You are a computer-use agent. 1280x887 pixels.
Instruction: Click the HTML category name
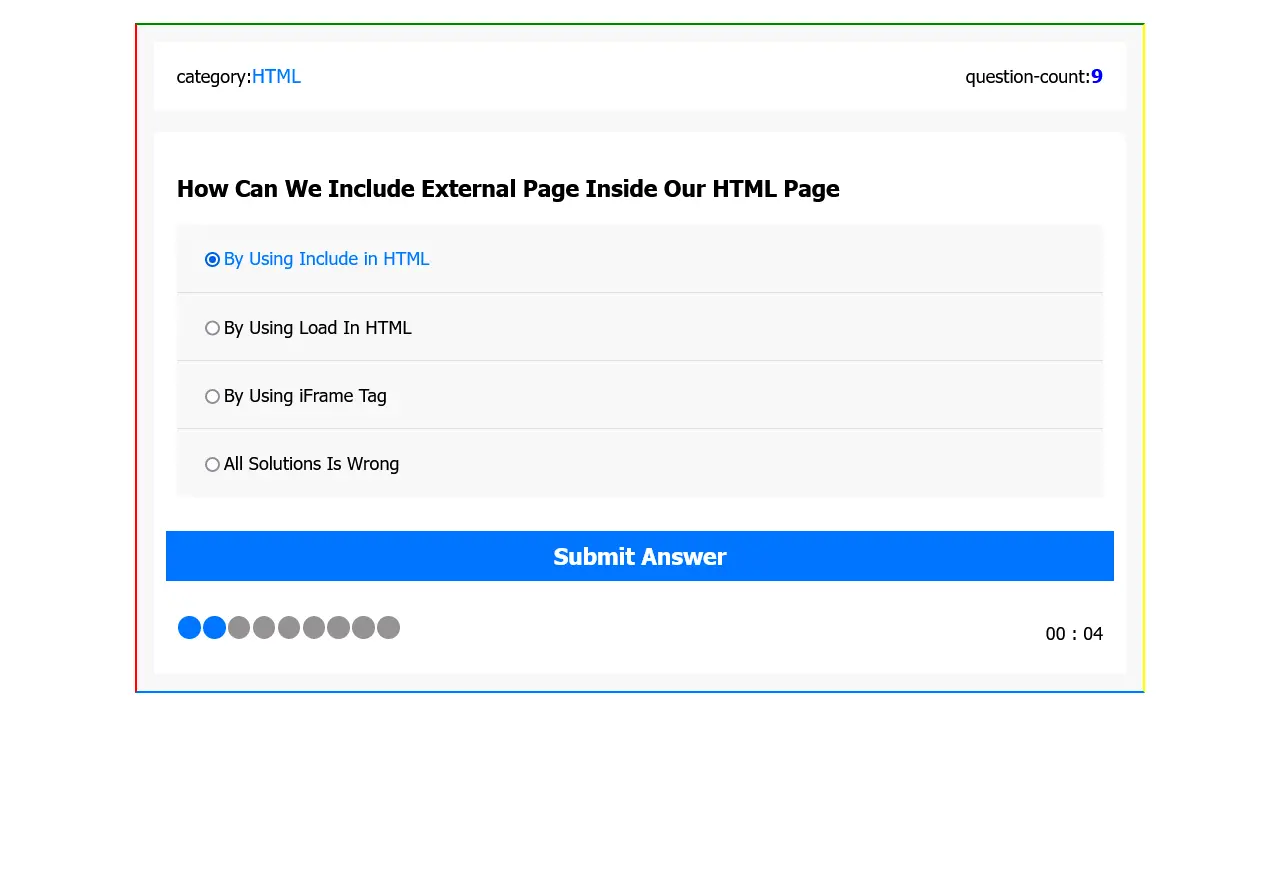(x=276, y=77)
